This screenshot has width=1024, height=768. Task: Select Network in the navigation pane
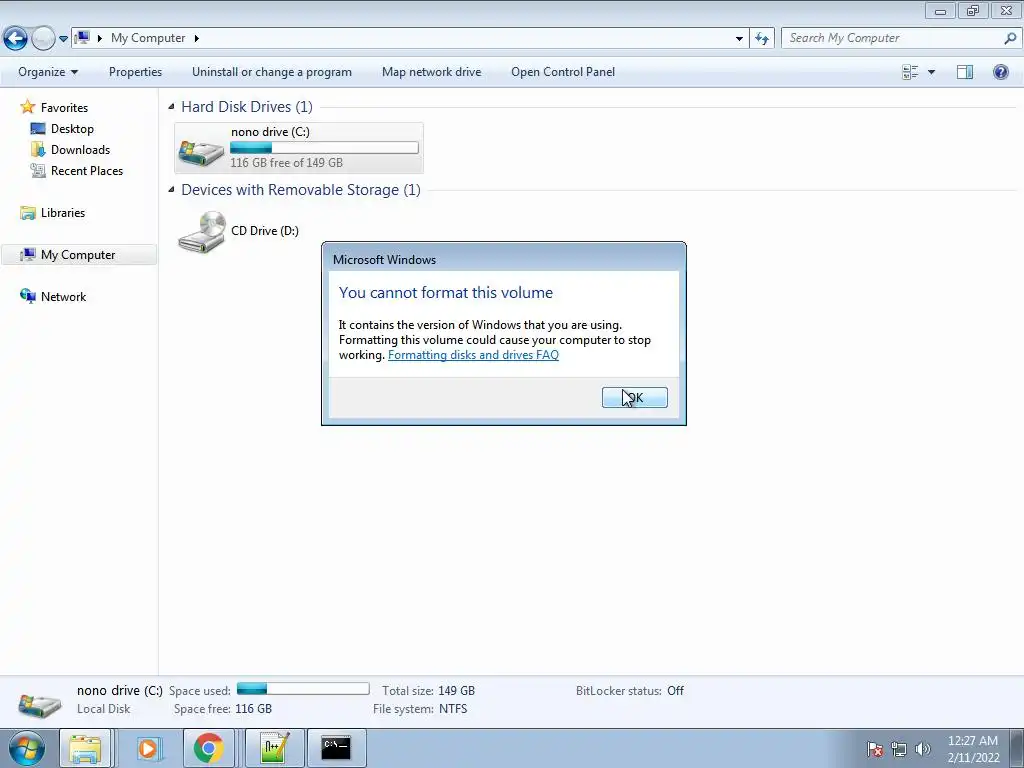(x=63, y=296)
